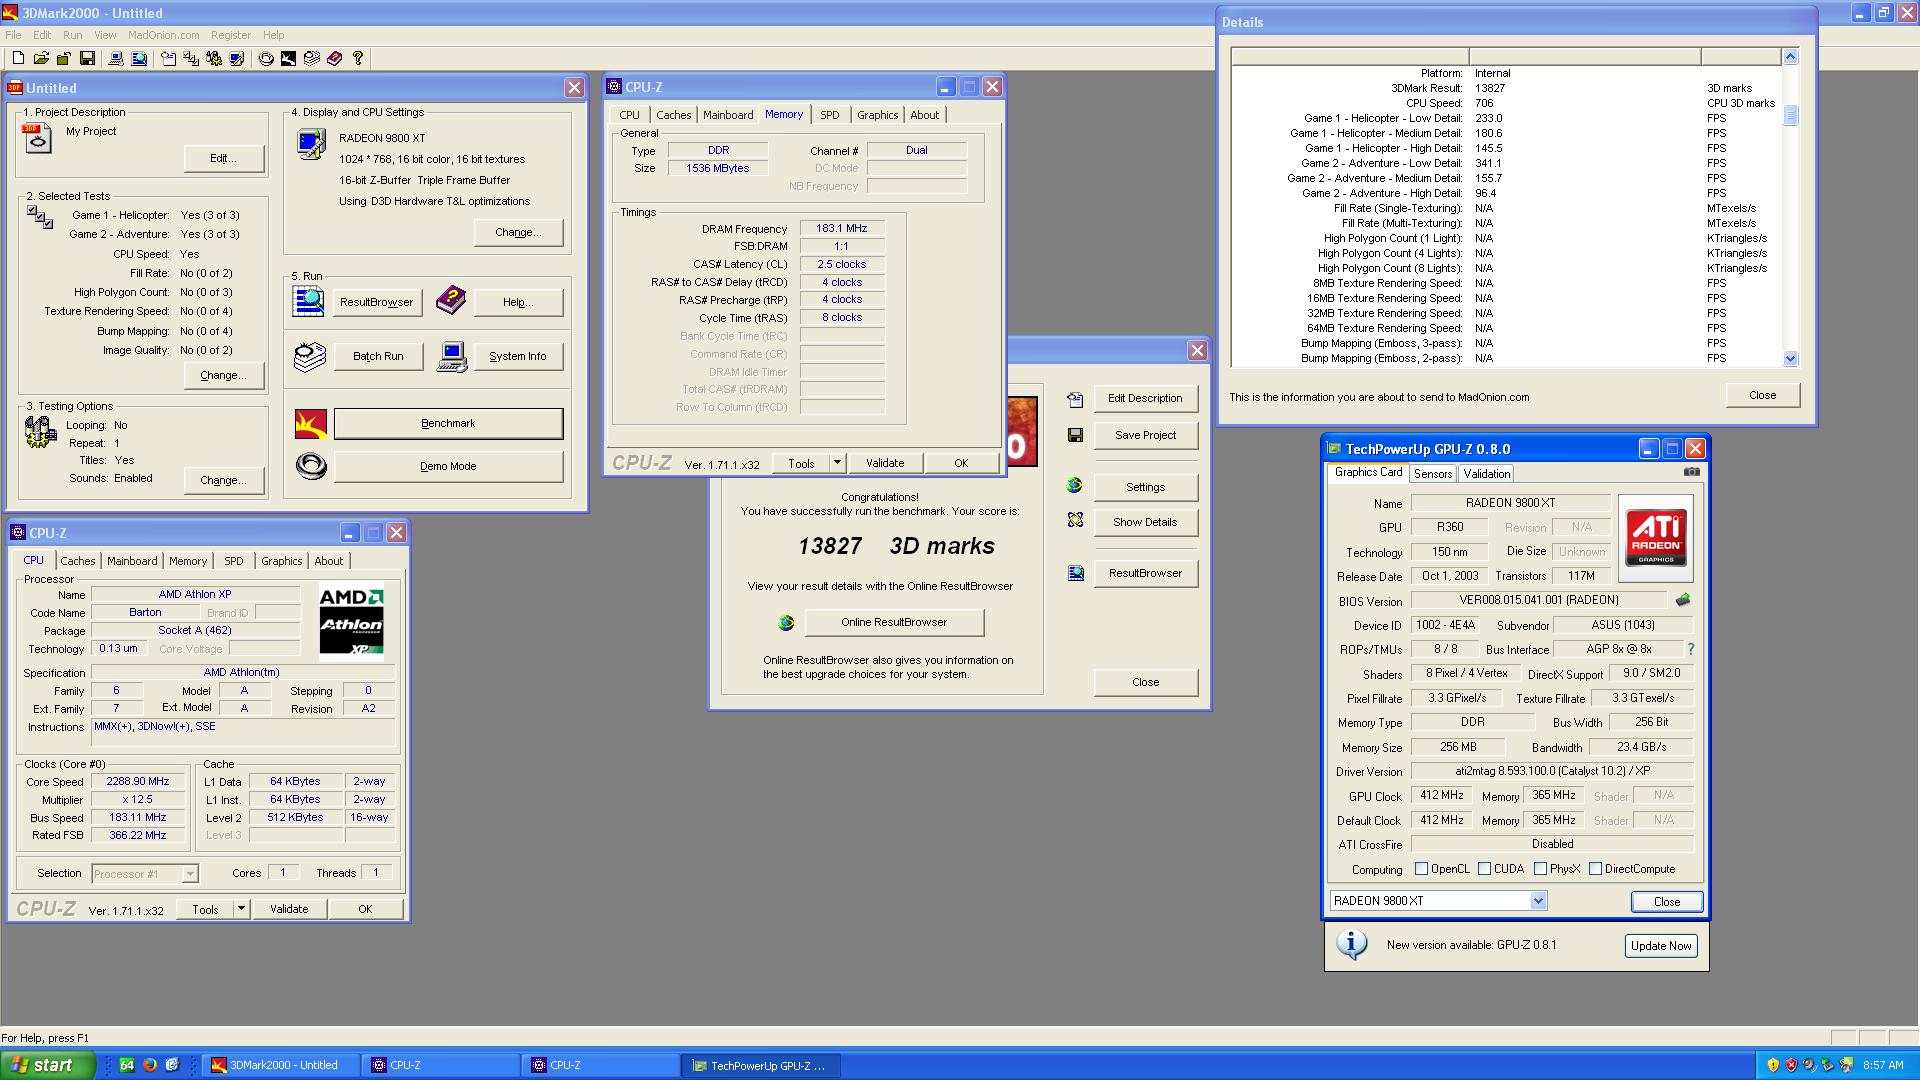Click the purple Help book toolbar icon
The width and height of the screenshot is (1920, 1080).
coord(334,59)
